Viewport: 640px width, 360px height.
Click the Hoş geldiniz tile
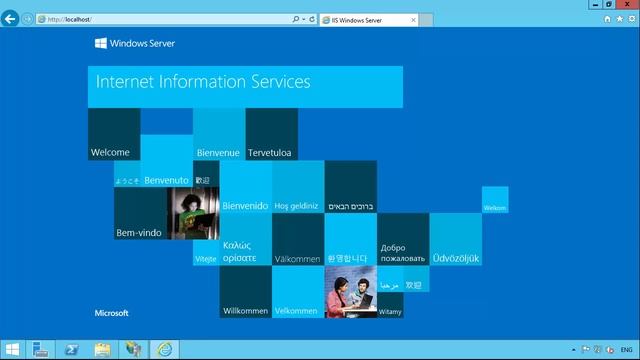point(298,187)
